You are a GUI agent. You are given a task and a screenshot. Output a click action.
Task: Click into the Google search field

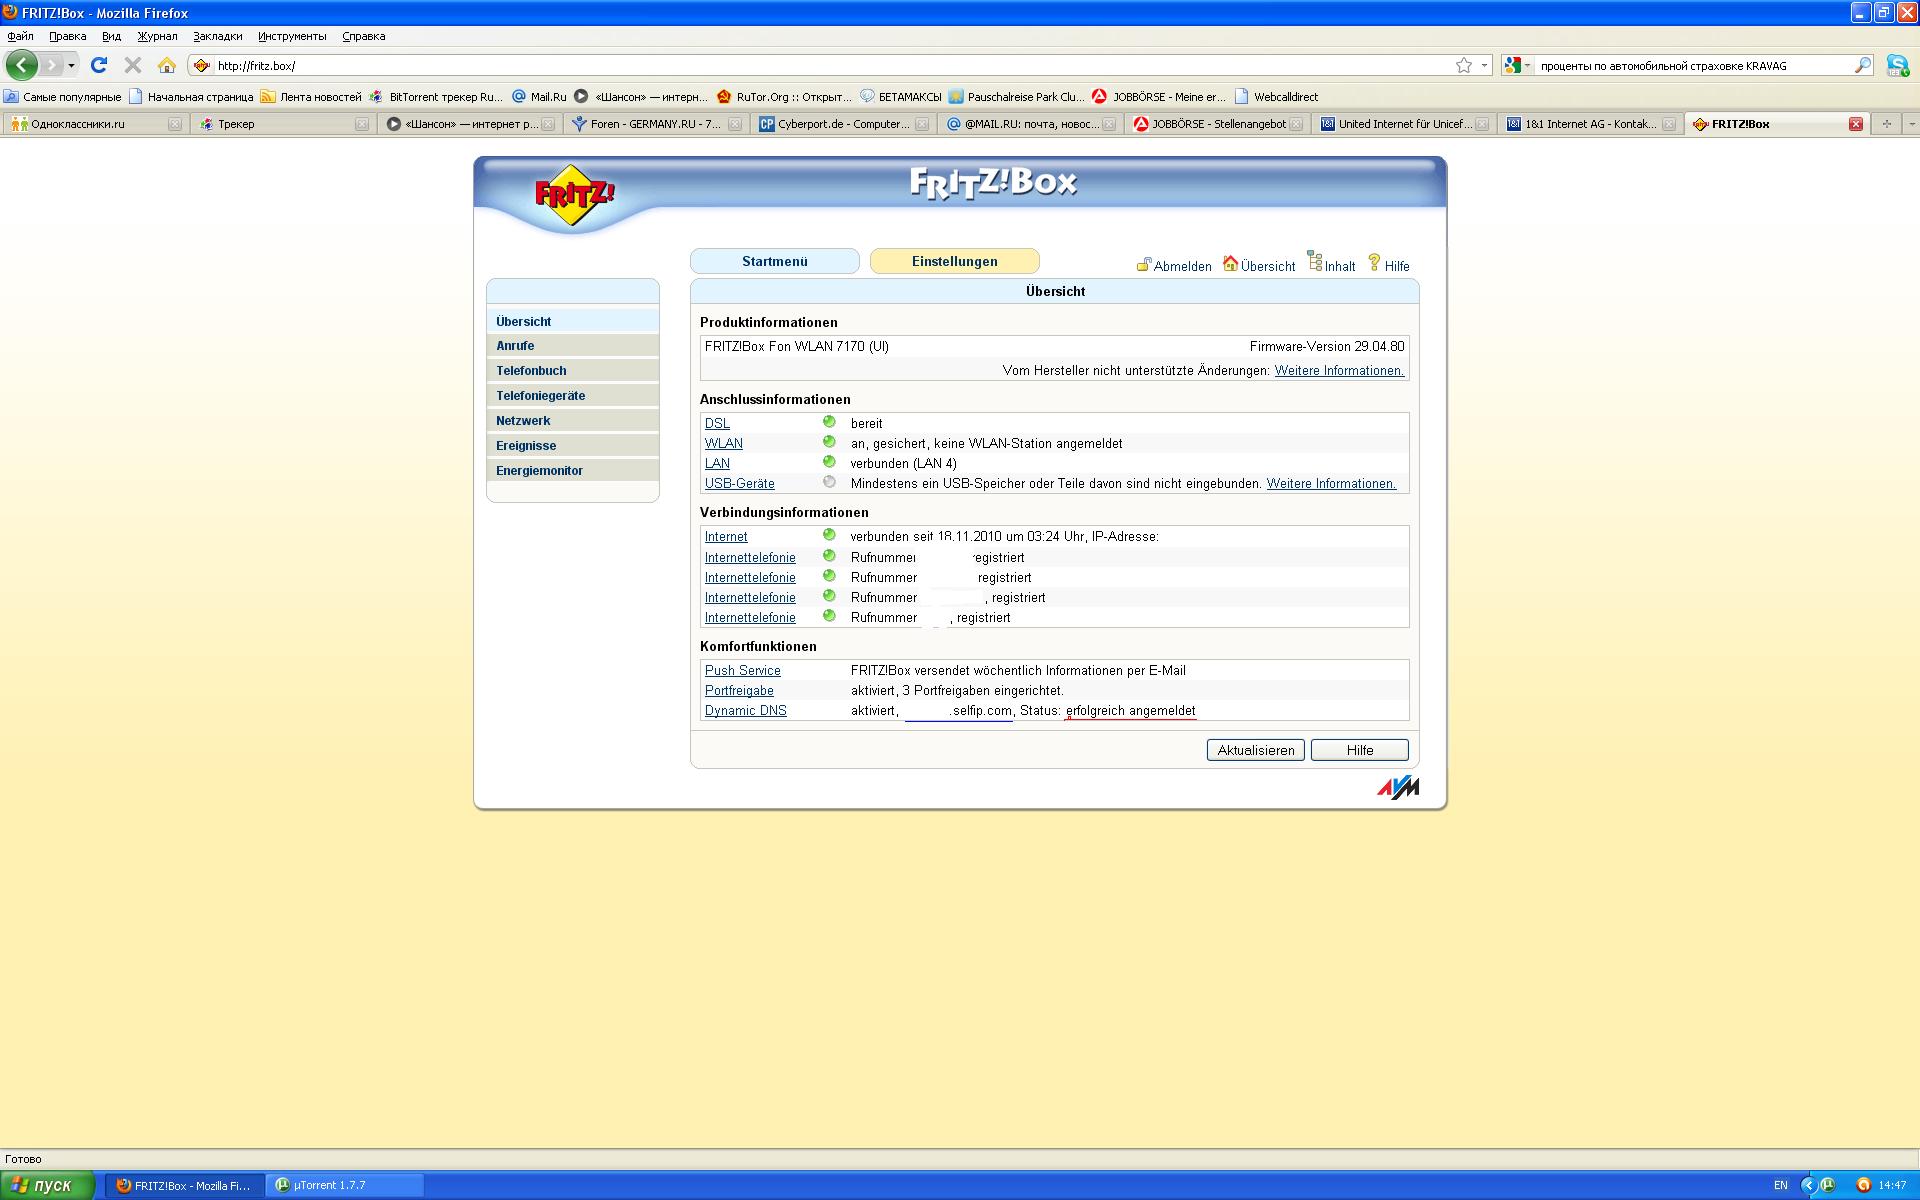(x=1690, y=66)
